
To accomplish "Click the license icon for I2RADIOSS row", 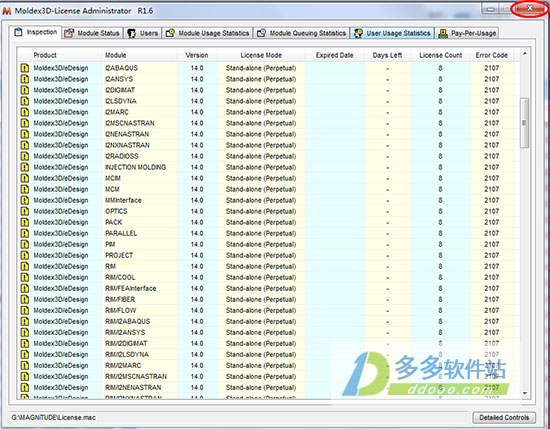I will tap(24, 156).
